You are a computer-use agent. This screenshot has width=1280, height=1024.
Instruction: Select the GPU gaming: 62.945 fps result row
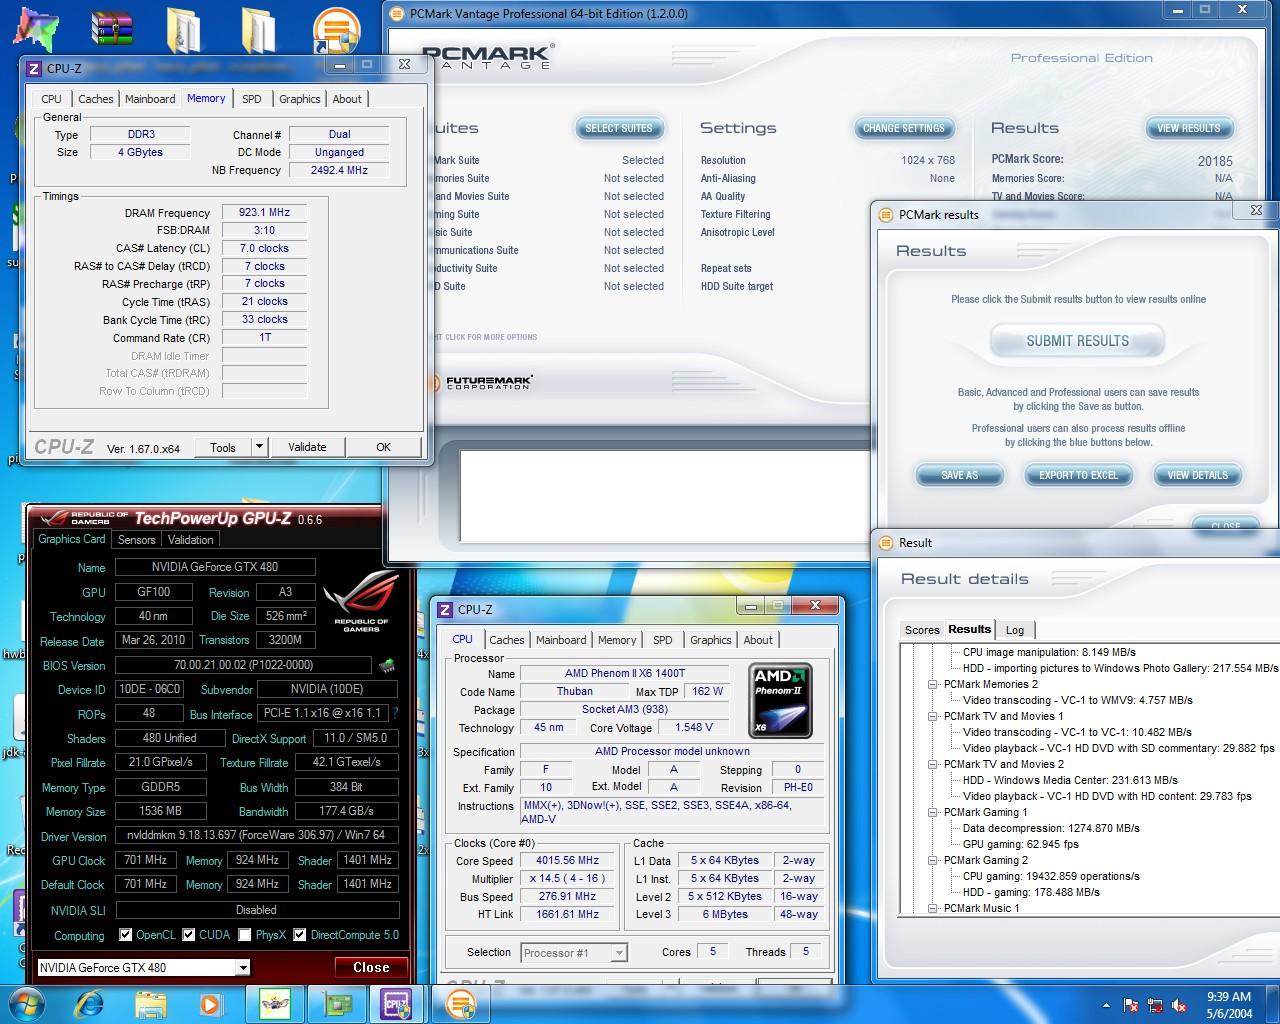point(1020,844)
